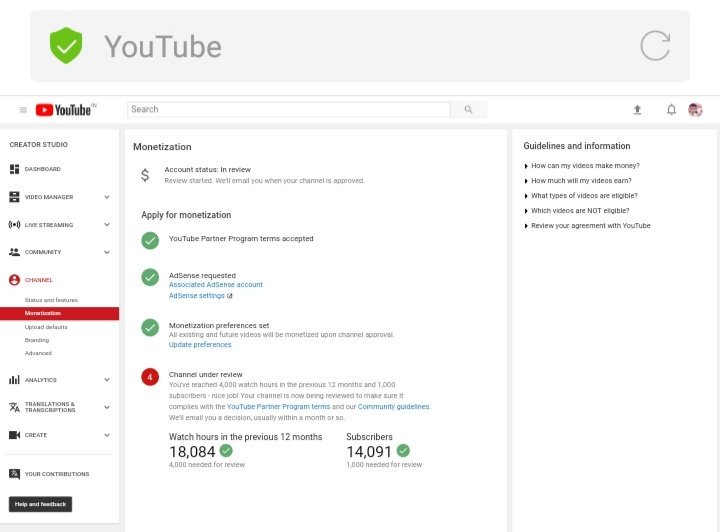Open the notifications bell

(671, 110)
